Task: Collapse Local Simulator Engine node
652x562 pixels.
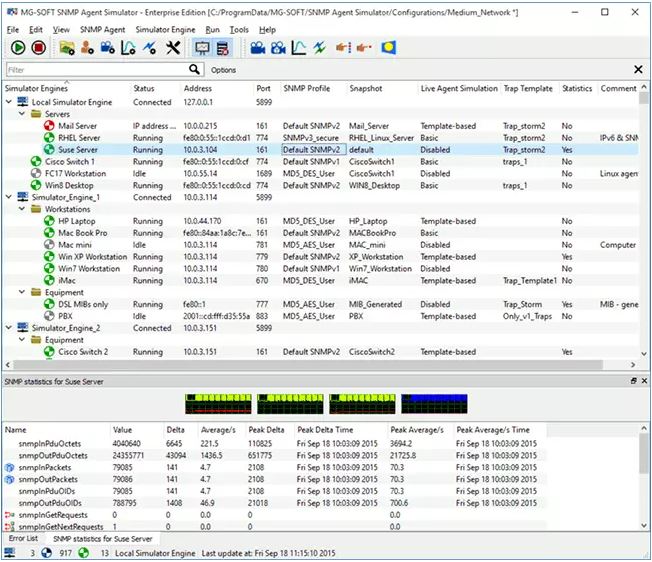Action: click(x=9, y=101)
